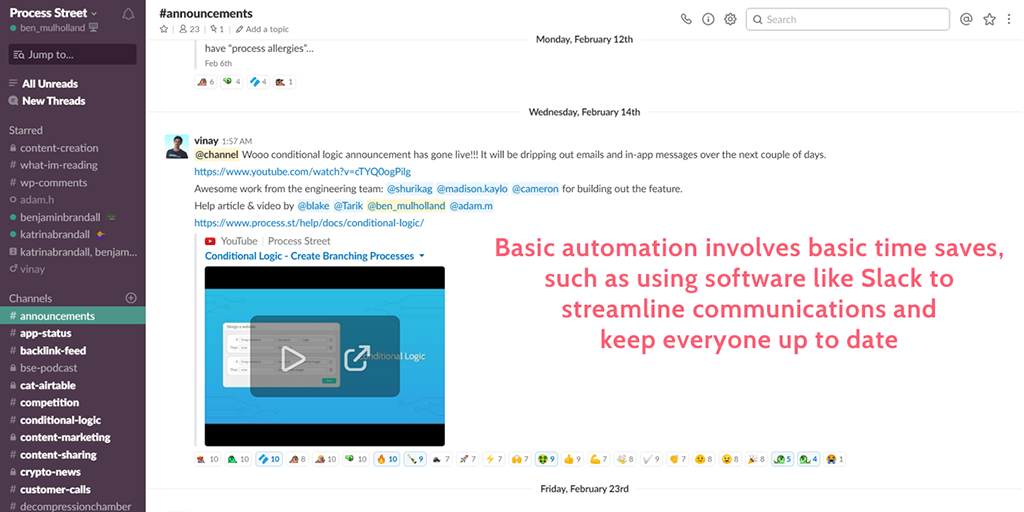The width and height of the screenshot is (1024, 512).
Task: Add a channel with plus icon
Action: pyautogui.click(x=131, y=298)
